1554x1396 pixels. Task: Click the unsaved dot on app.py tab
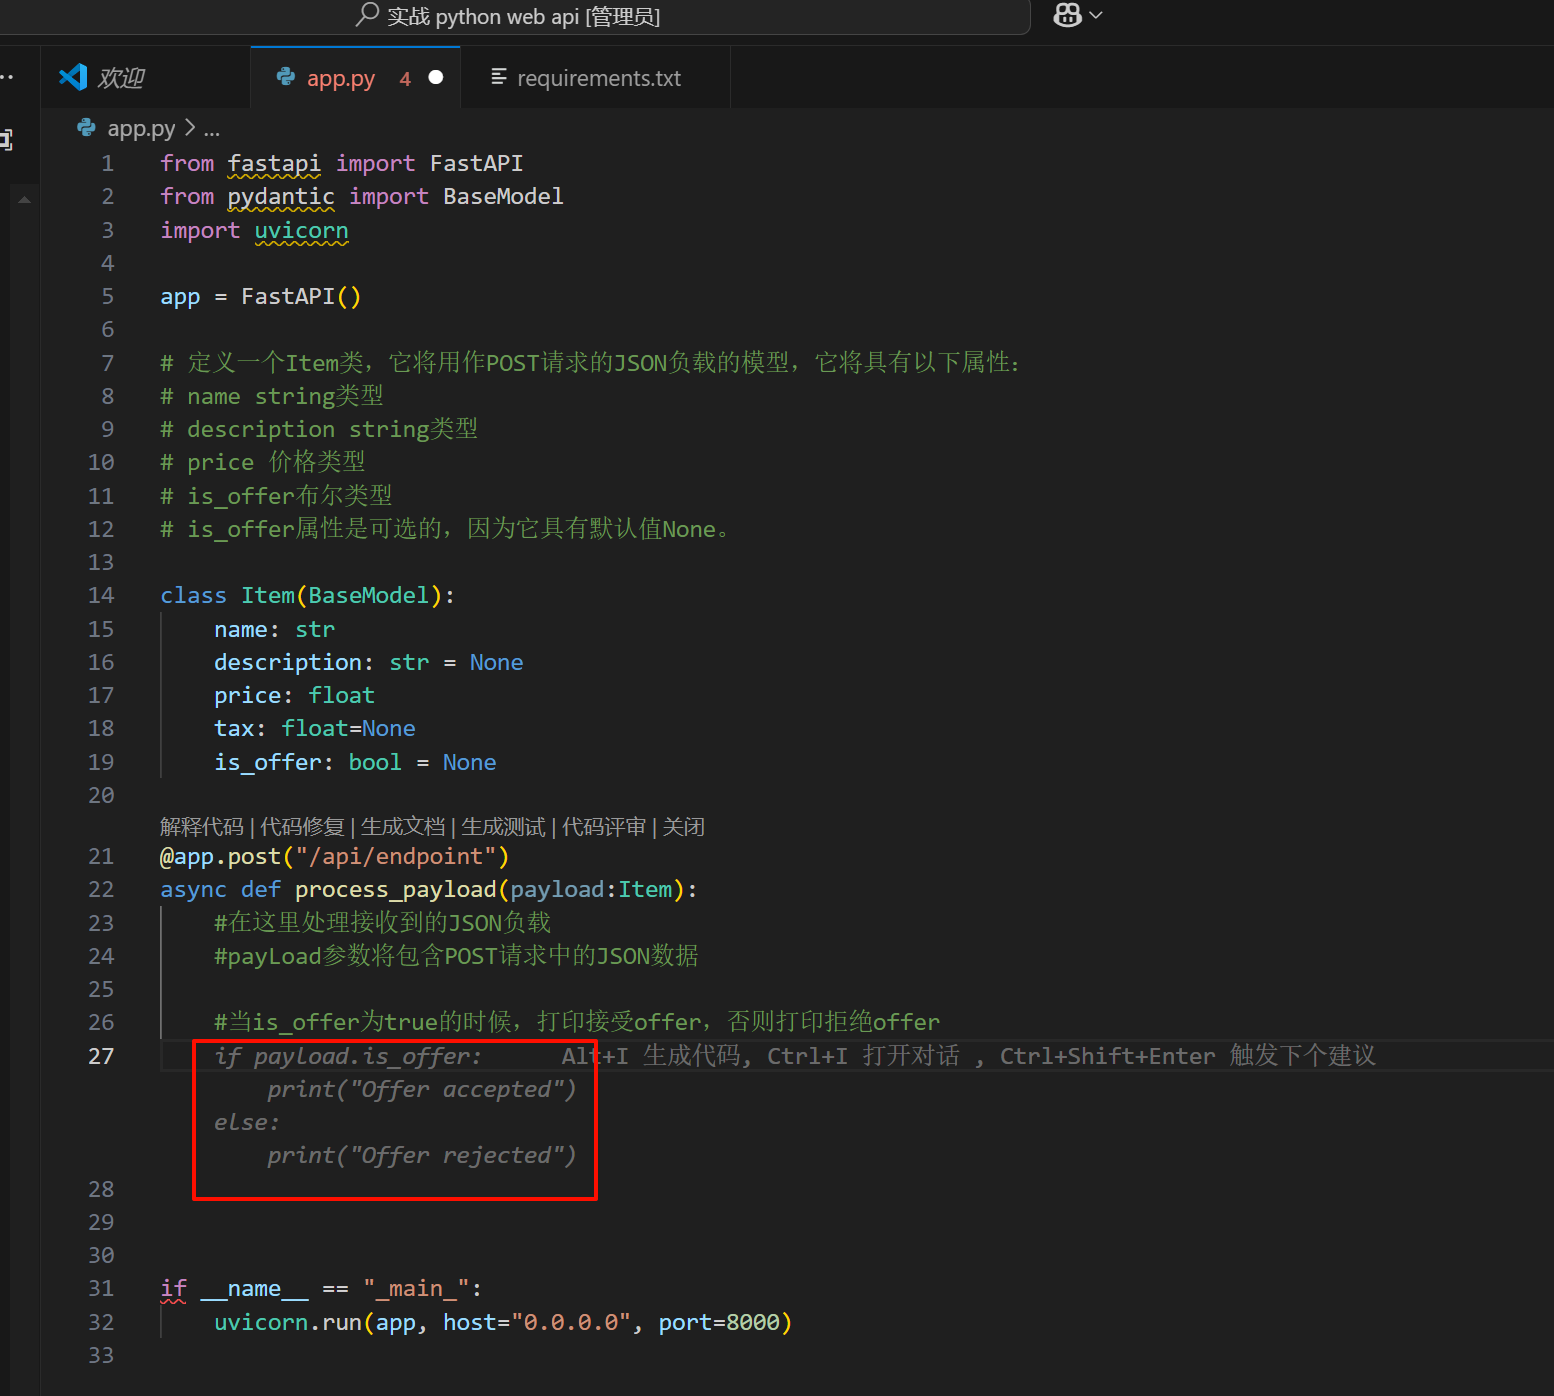tap(436, 77)
